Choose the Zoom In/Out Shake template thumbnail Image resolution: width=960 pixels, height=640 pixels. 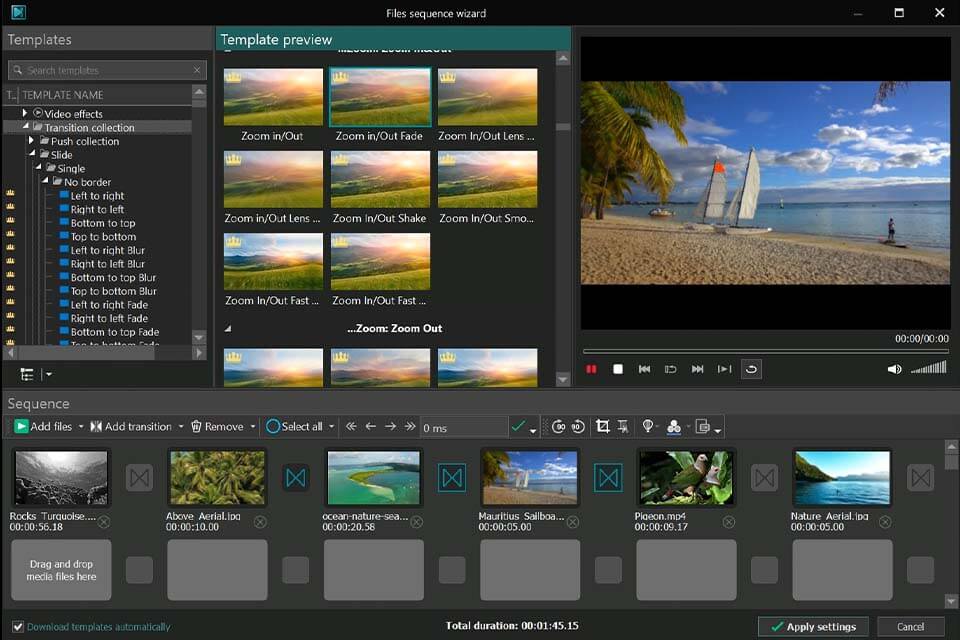(380, 179)
